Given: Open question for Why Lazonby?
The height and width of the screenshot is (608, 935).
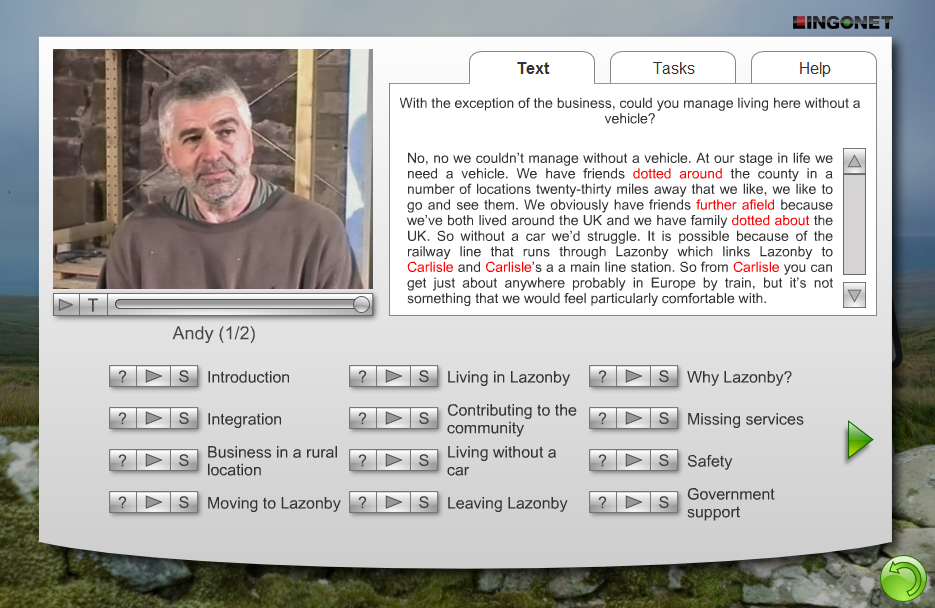Looking at the screenshot, I should 603,377.
